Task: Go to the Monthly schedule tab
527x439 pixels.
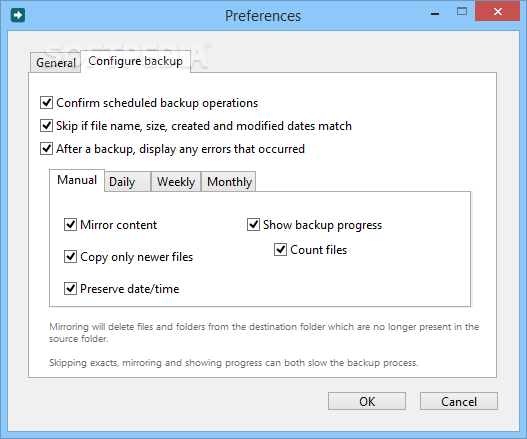Action: pos(229,182)
